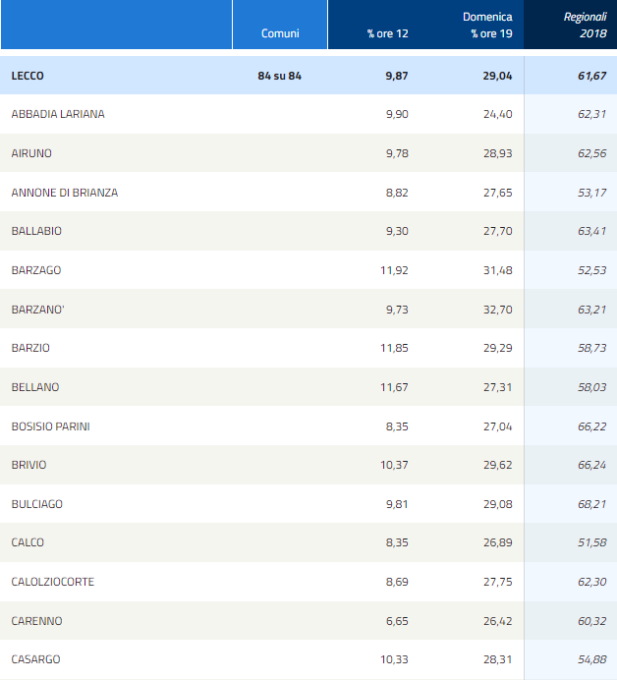
Task: Click the LECCO province row name
Action: 28,76
